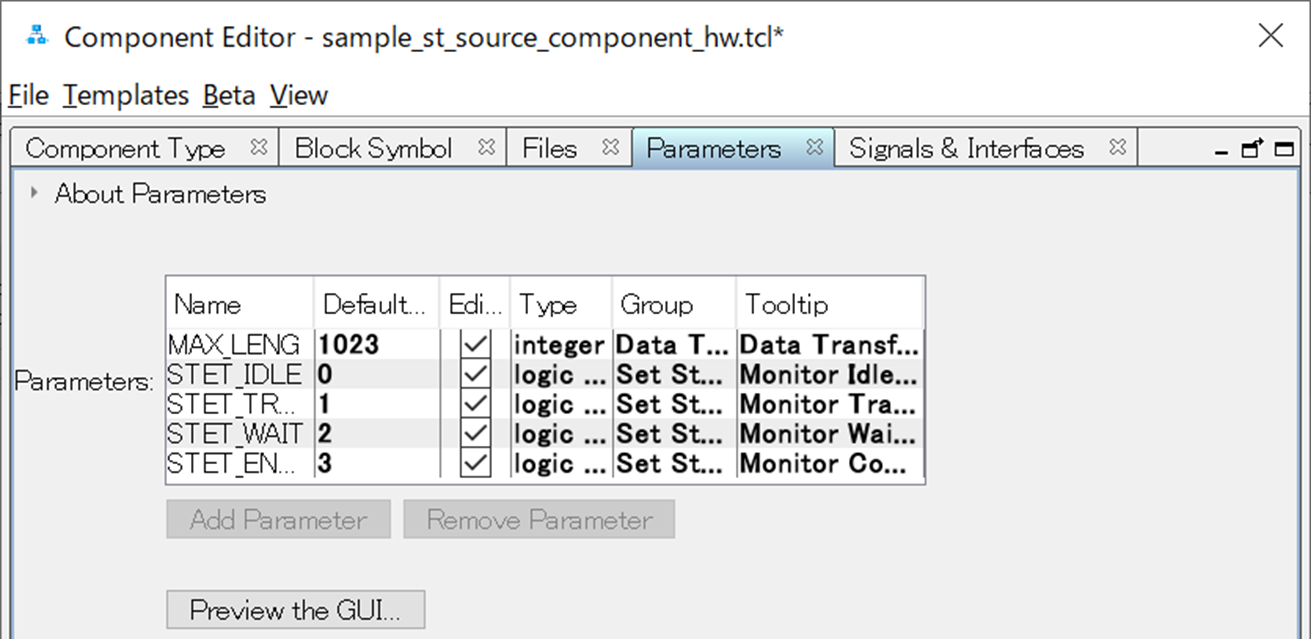Image resolution: width=1311 pixels, height=639 pixels.
Task: Open the File menu
Action: click(x=28, y=96)
